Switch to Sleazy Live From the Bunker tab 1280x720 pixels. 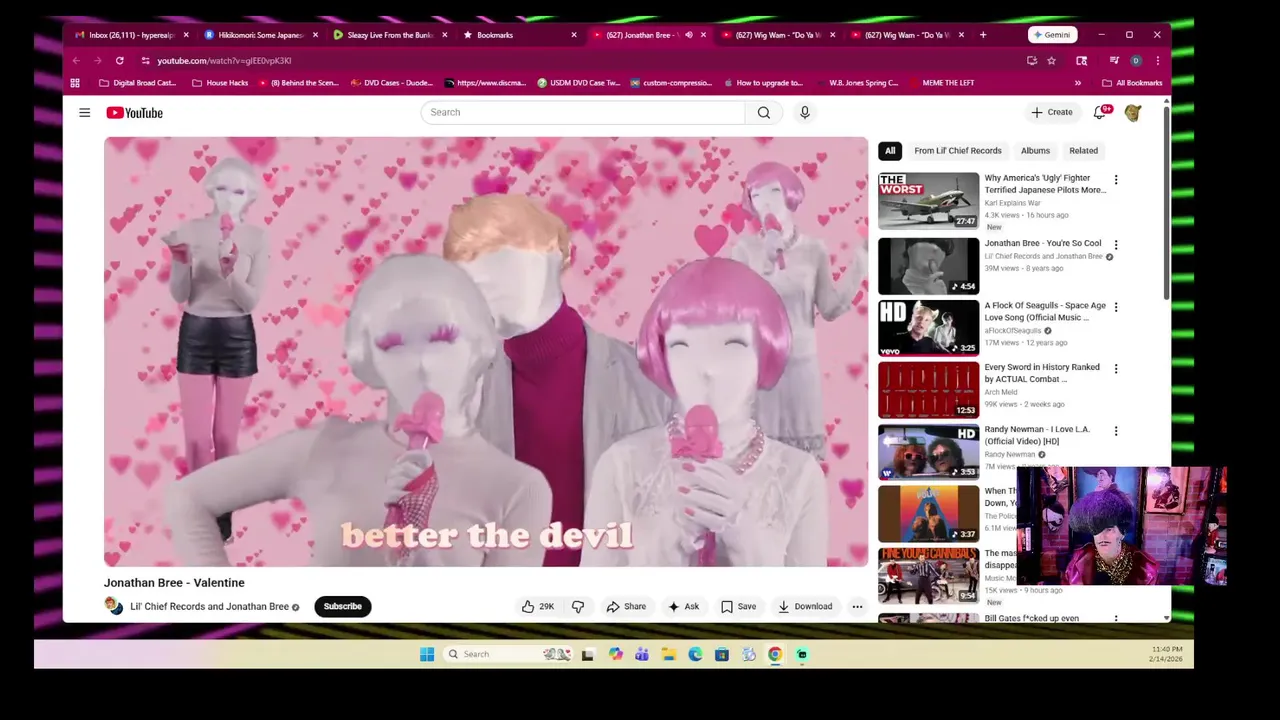click(390, 35)
